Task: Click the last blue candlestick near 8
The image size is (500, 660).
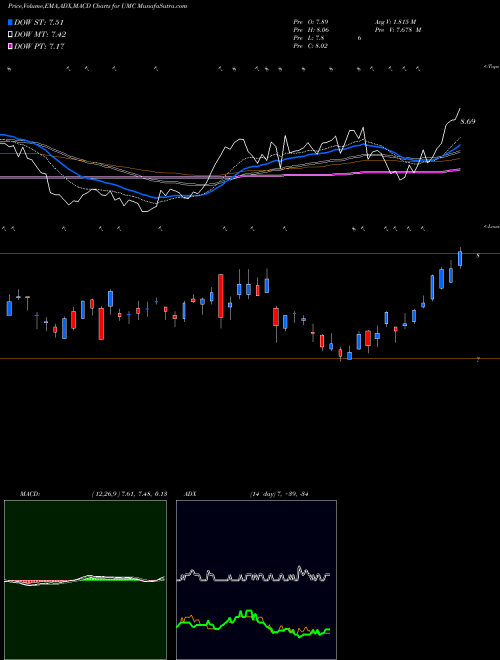Action: (x=460, y=258)
